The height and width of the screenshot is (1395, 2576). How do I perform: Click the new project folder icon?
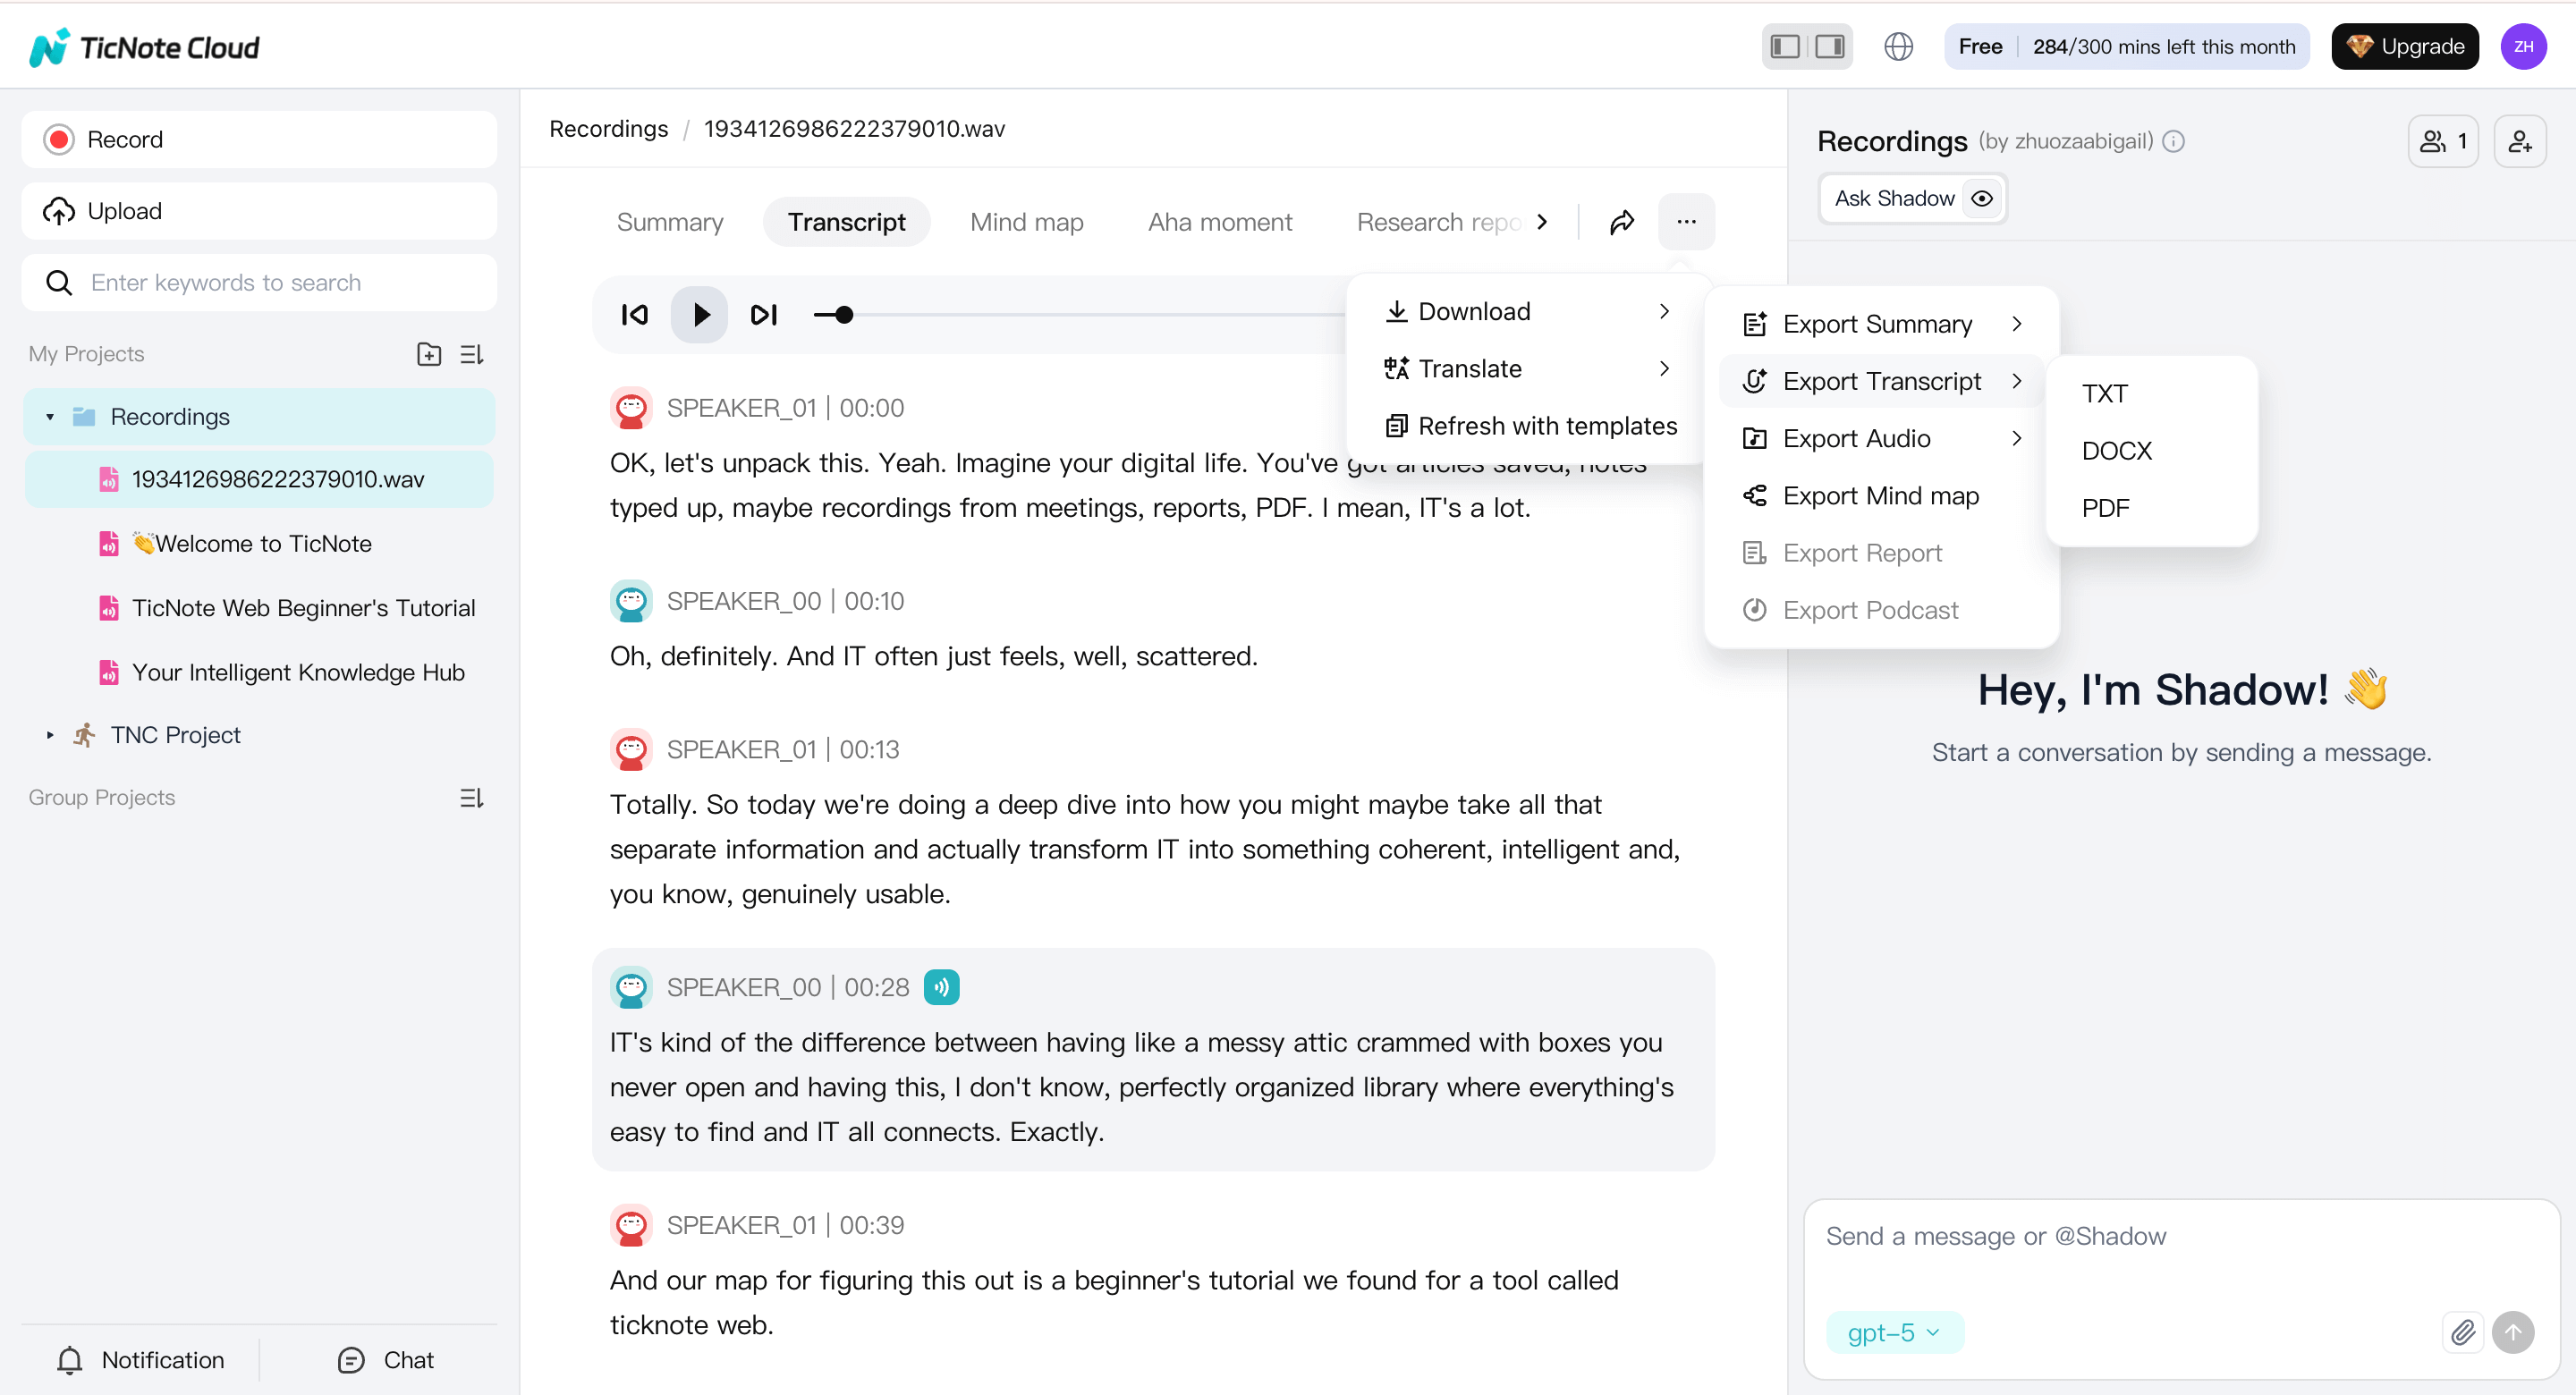click(x=428, y=353)
